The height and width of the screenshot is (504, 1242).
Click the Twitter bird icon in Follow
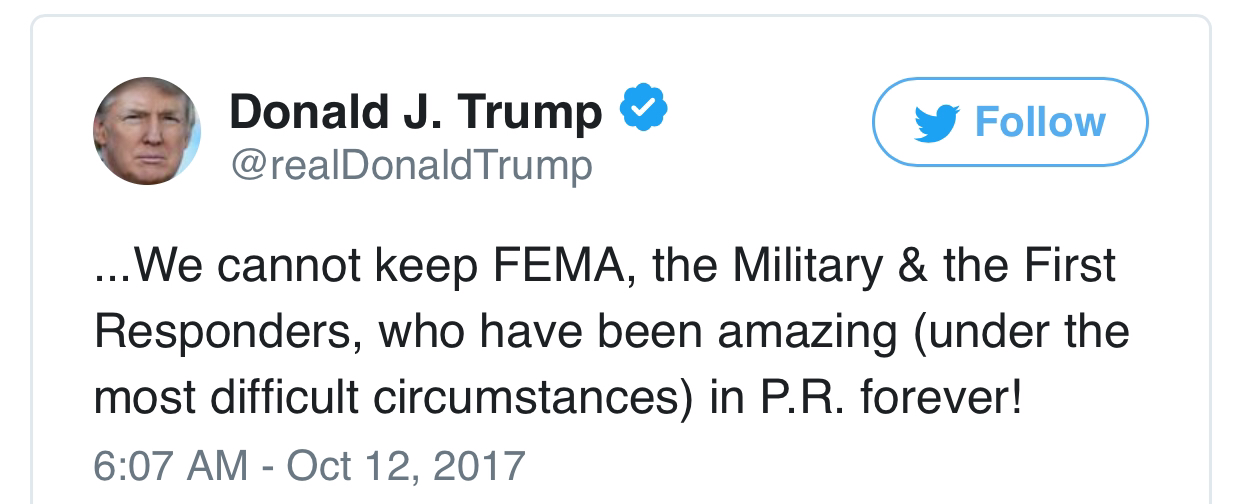[x=937, y=122]
